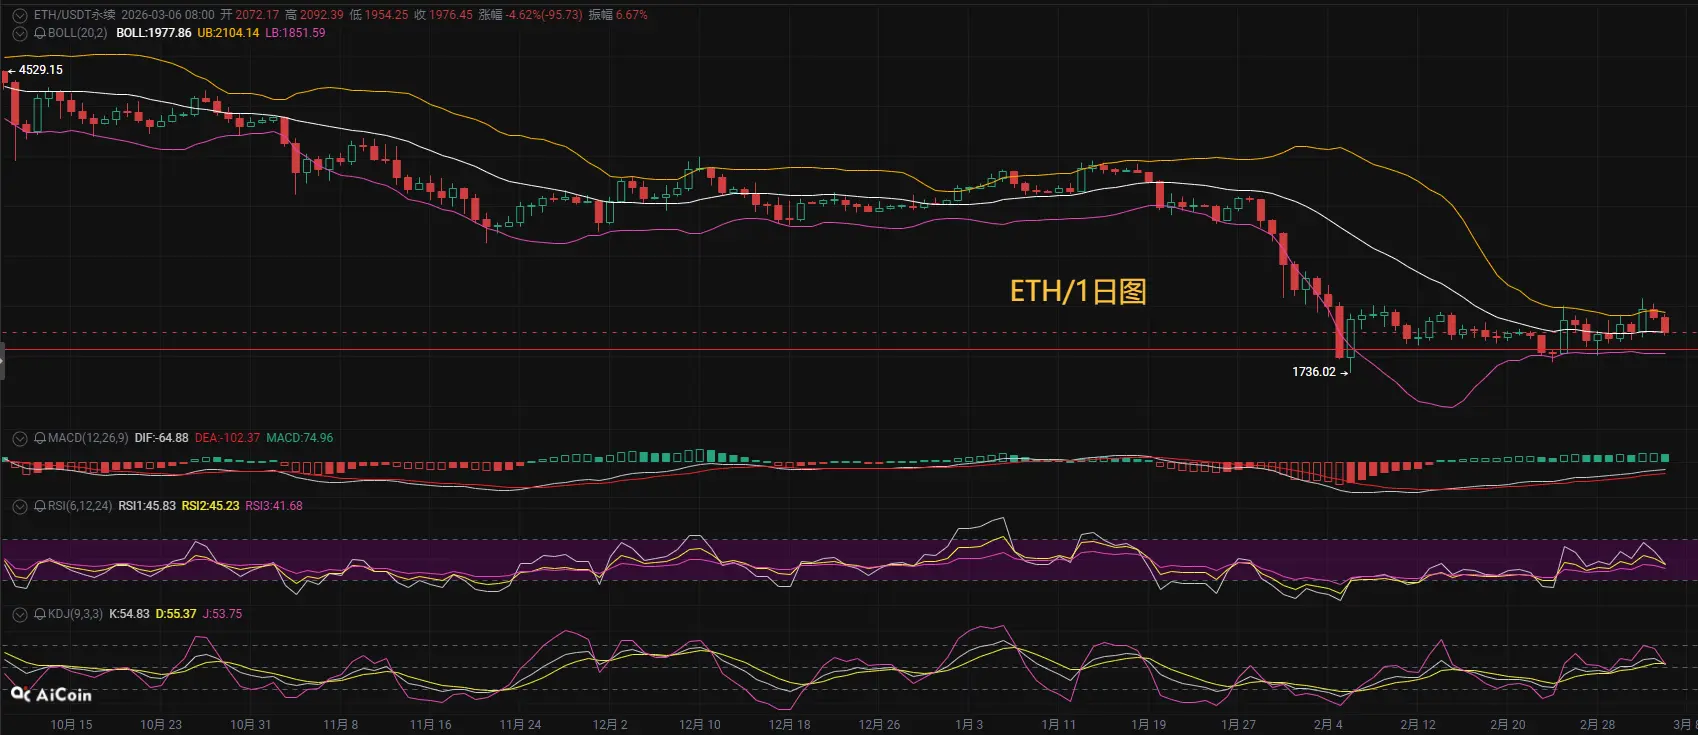1698x735 pixels.
Task: Click the 11月 16 date on the time axis
Action: click(x=431, y=725)
